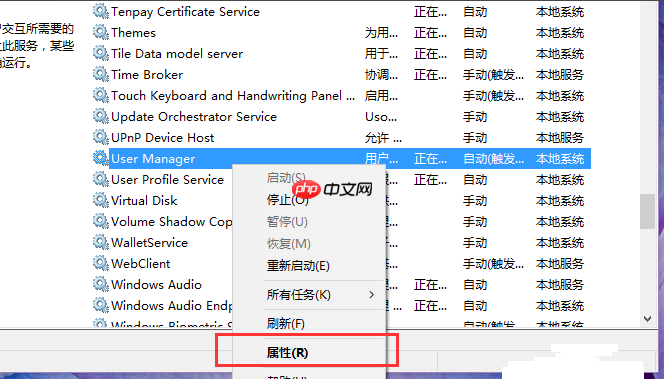The height and width of the screenshot is (379, 664).
Task: Click the Virtual Disk gear icon
Action: [101, 200]
